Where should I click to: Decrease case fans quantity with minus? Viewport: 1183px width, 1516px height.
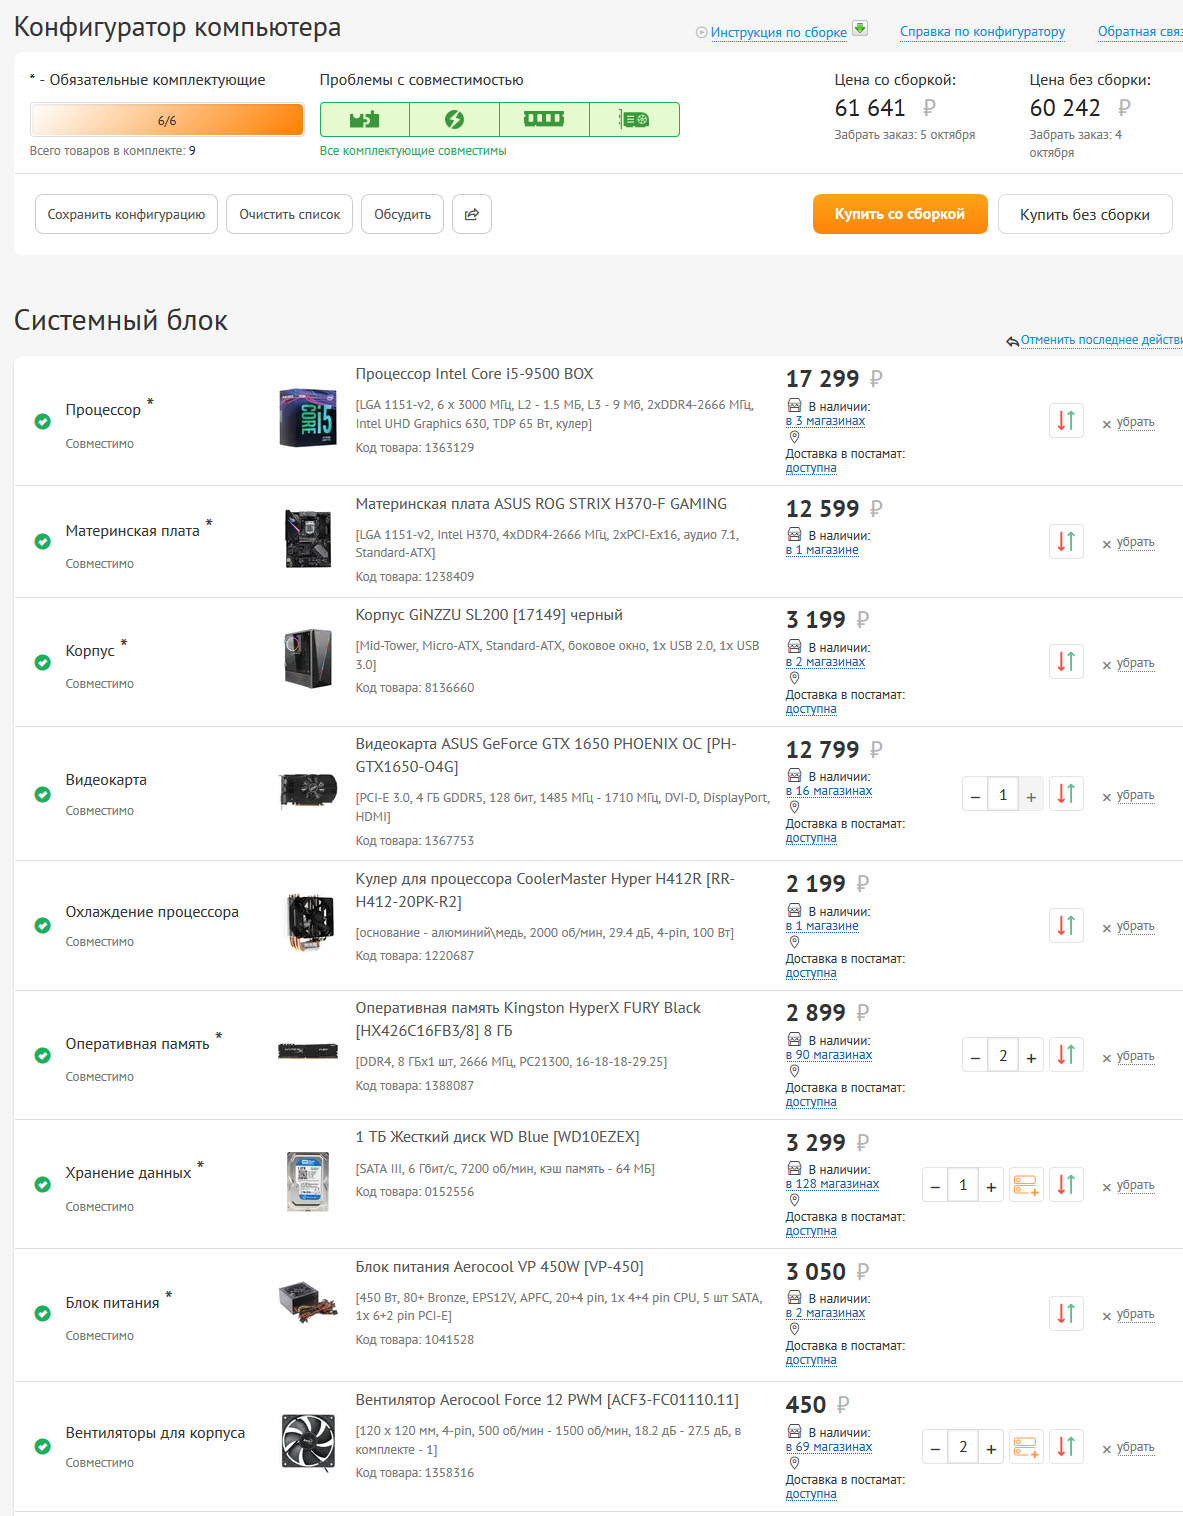[935, 1448]
